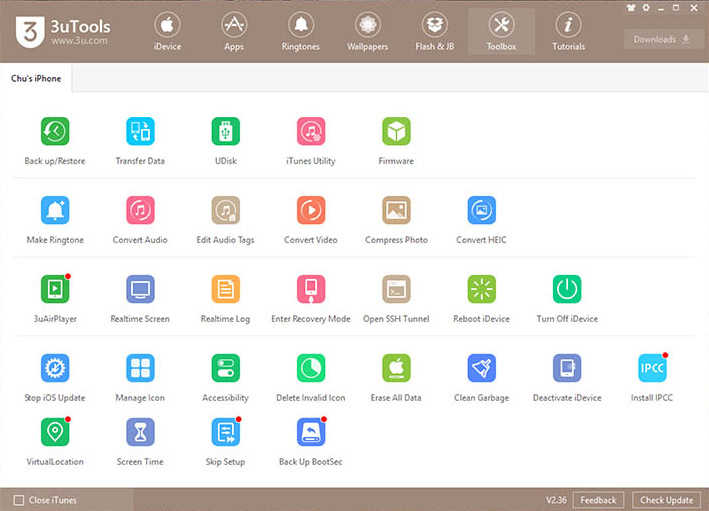The height and width of the screenshot is (511, 709).
Task: Open the Tutorials section
Action: coord(568,32)
